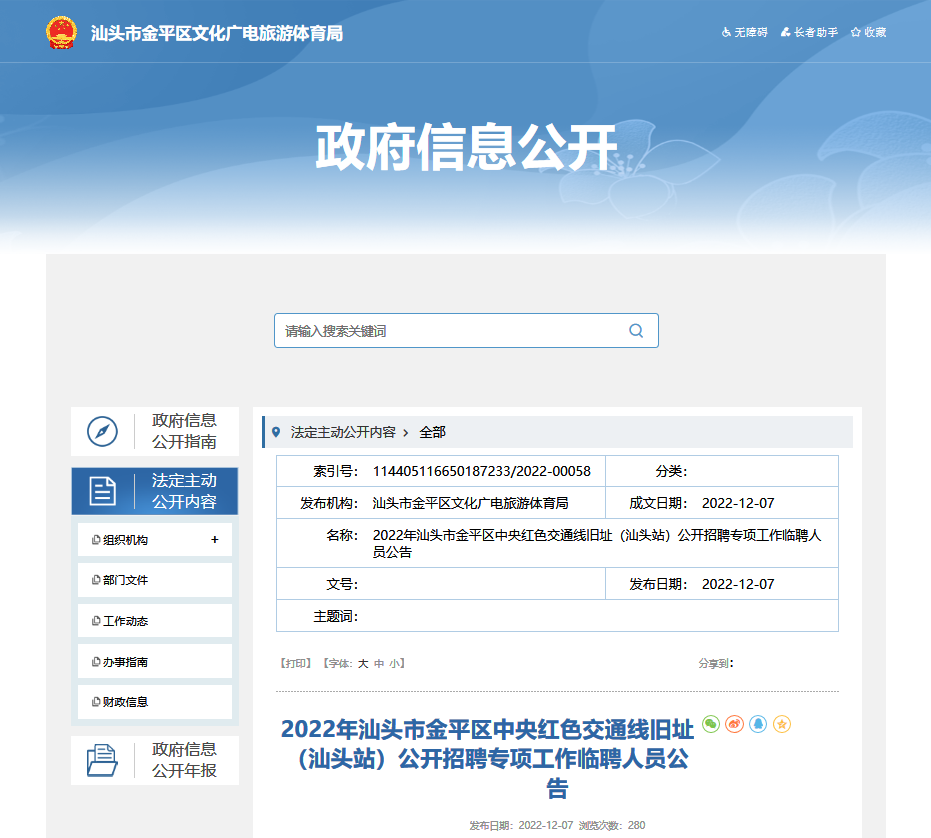Click the national emblem logo in the header
The width and height of the screenshot is (931, 838).
pyautogui.click(x=61, y=33)
